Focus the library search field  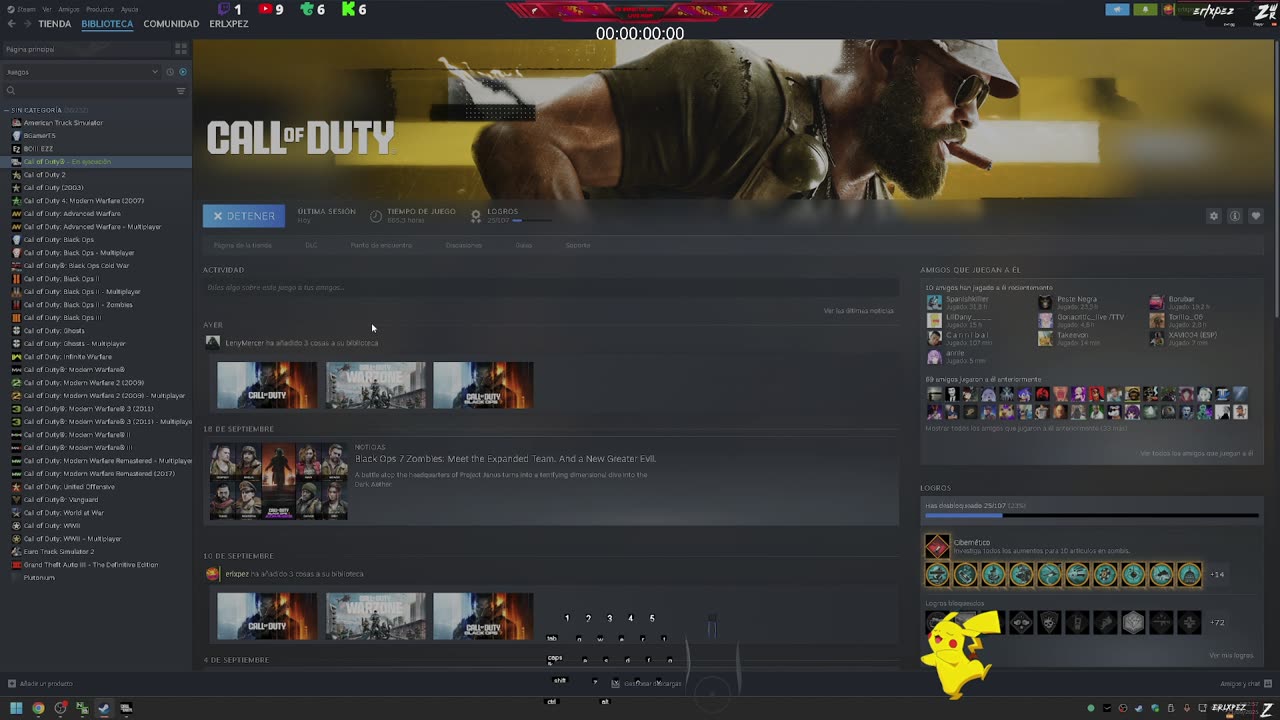(88, 91)
